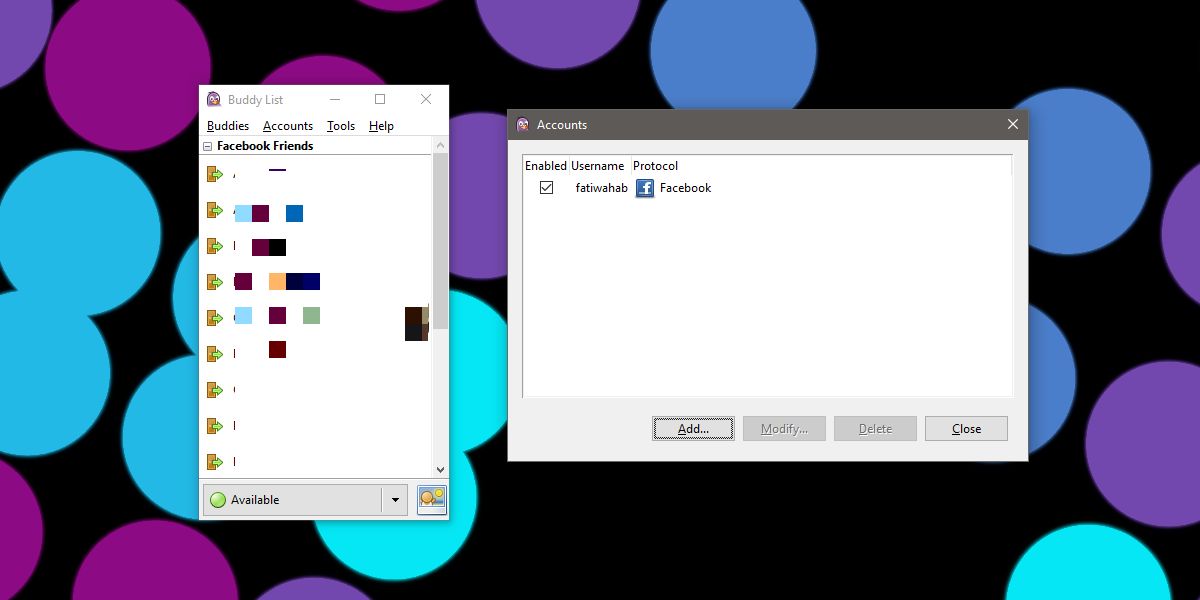The width and height of the screenshot is (1200, 600).
Task: Click the Pidgin icon in Buddy List title bar
Action: (213, 99)
